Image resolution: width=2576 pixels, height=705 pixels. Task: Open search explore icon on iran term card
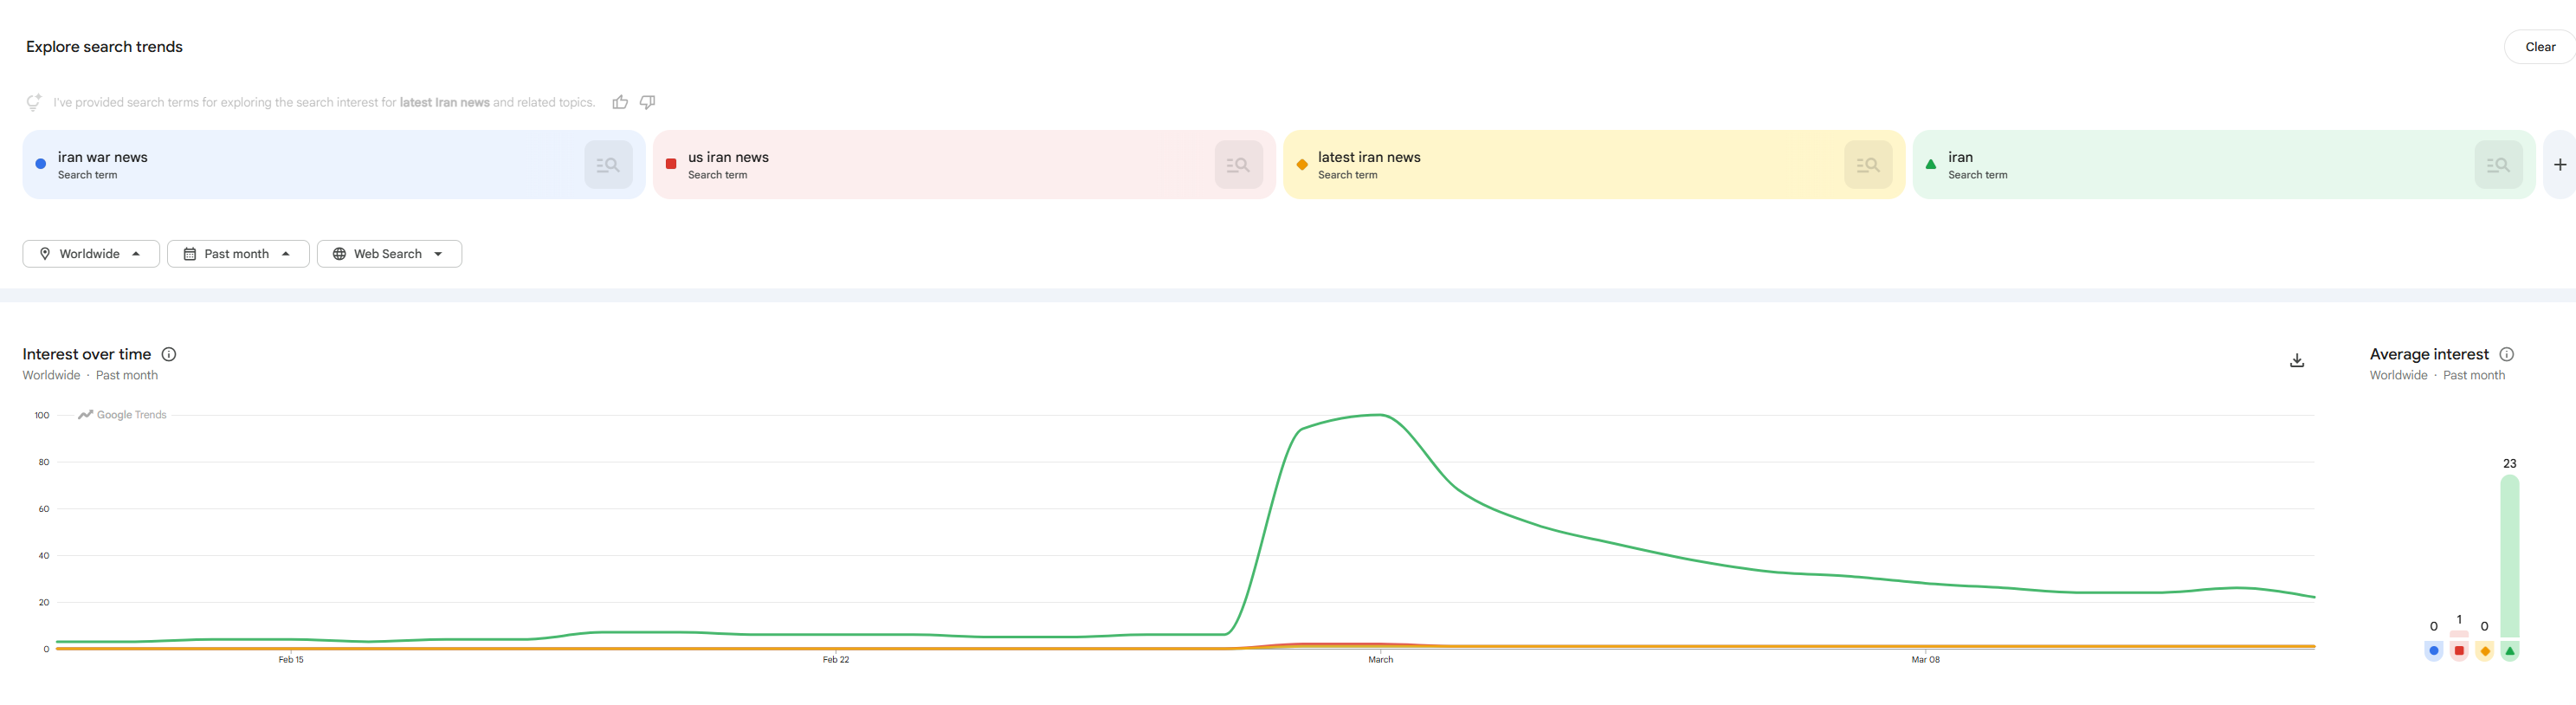point(2497,165)
